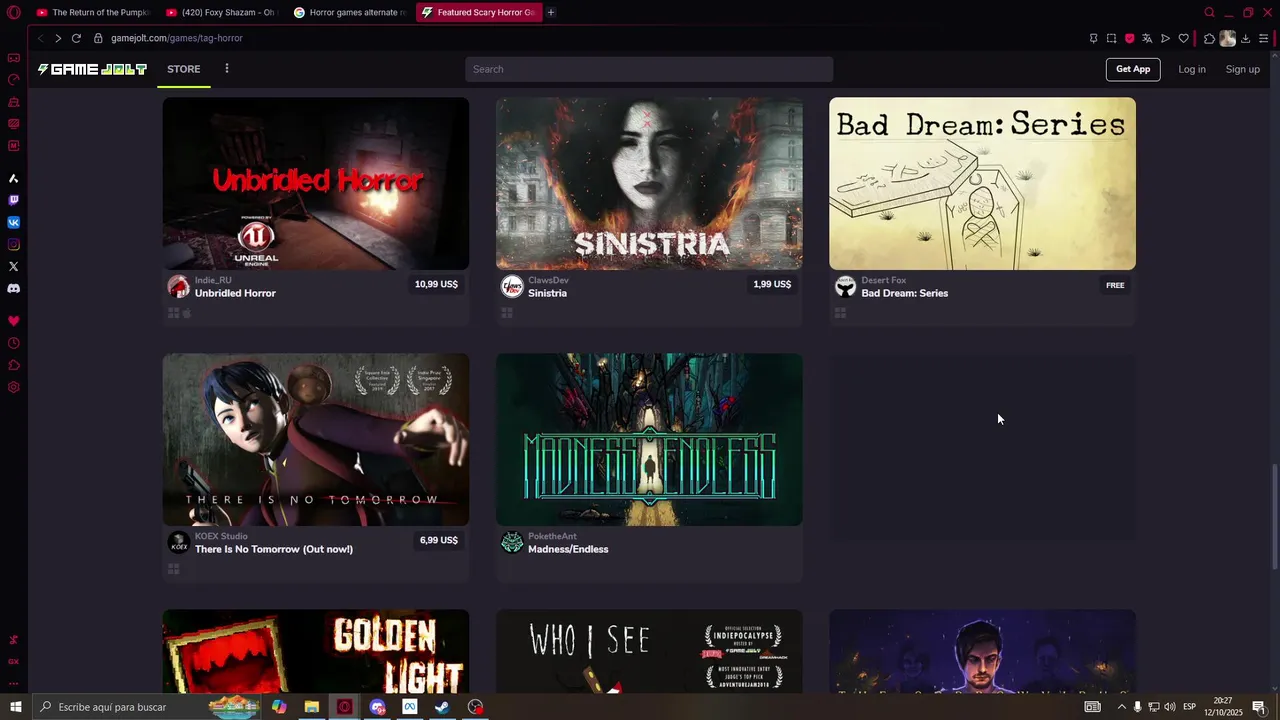
Task: Click the taskbar volume speaker icon
Action: click(x=1170, y=707)
